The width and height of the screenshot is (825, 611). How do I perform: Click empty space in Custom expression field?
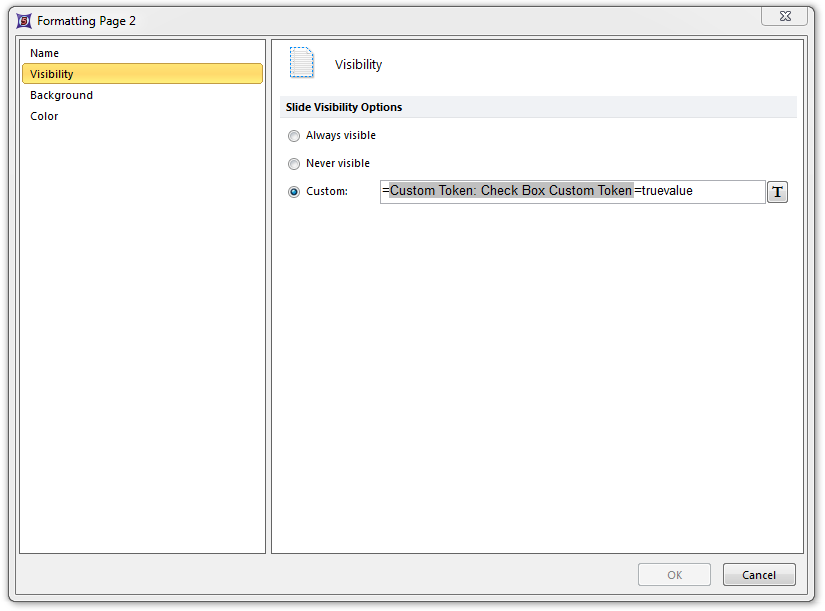coord(730,191)
